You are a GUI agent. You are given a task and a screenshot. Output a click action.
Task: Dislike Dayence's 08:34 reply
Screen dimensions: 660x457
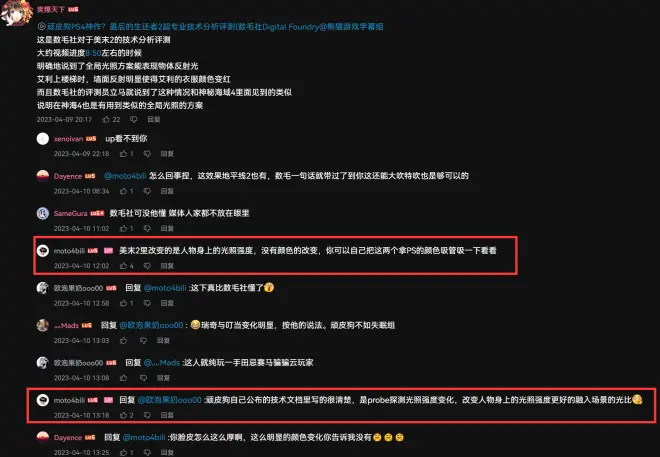click(x=147, y=191)
